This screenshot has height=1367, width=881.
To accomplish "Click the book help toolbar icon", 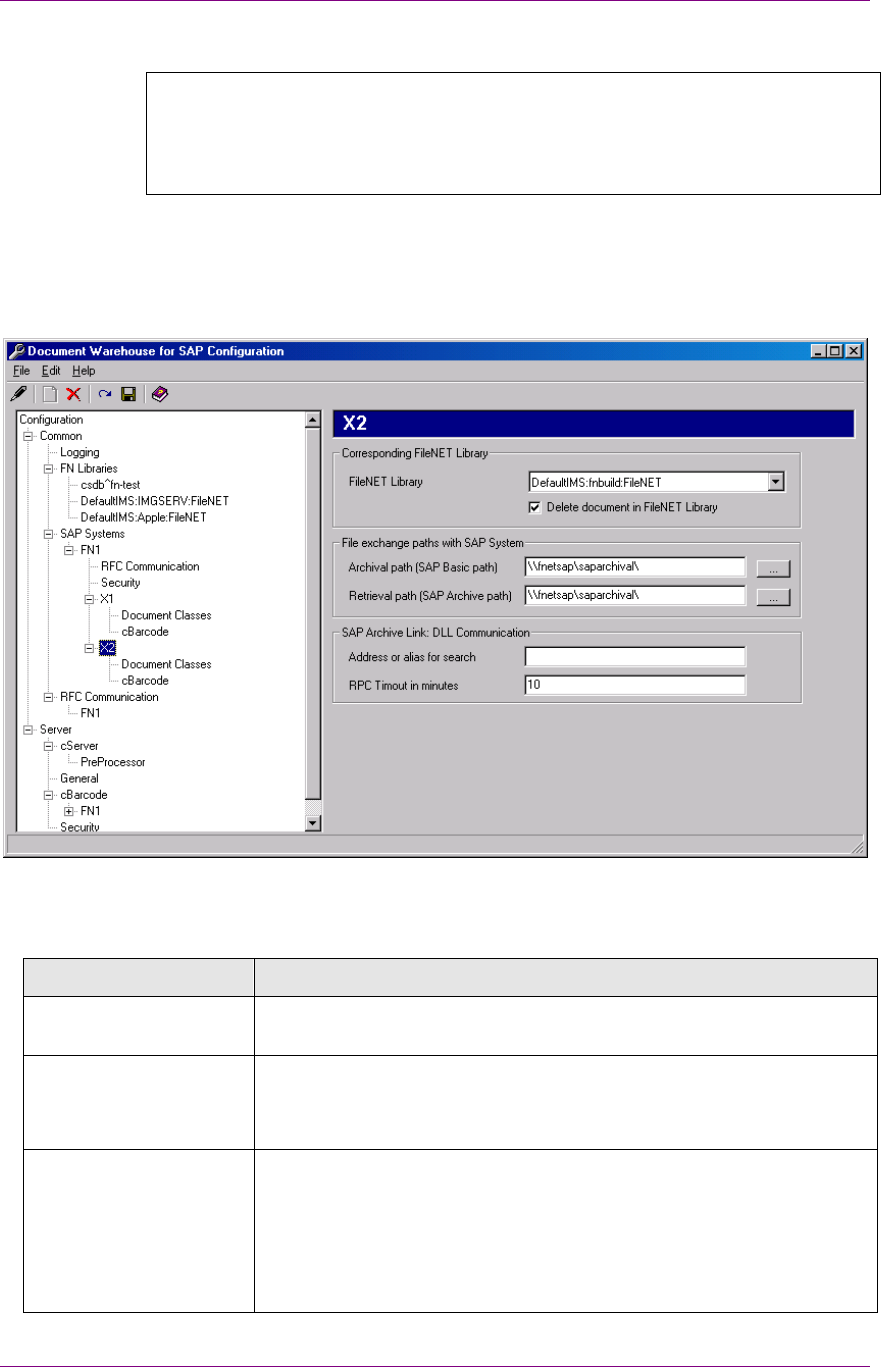I will (159, 394).
